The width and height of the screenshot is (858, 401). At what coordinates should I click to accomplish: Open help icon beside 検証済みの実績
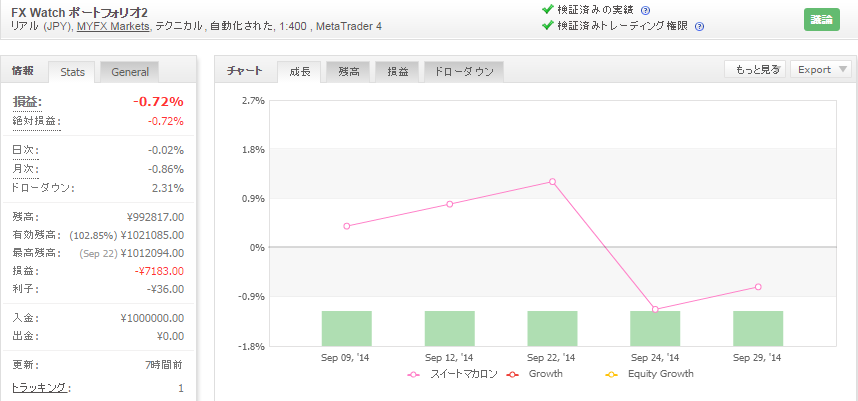645,10
